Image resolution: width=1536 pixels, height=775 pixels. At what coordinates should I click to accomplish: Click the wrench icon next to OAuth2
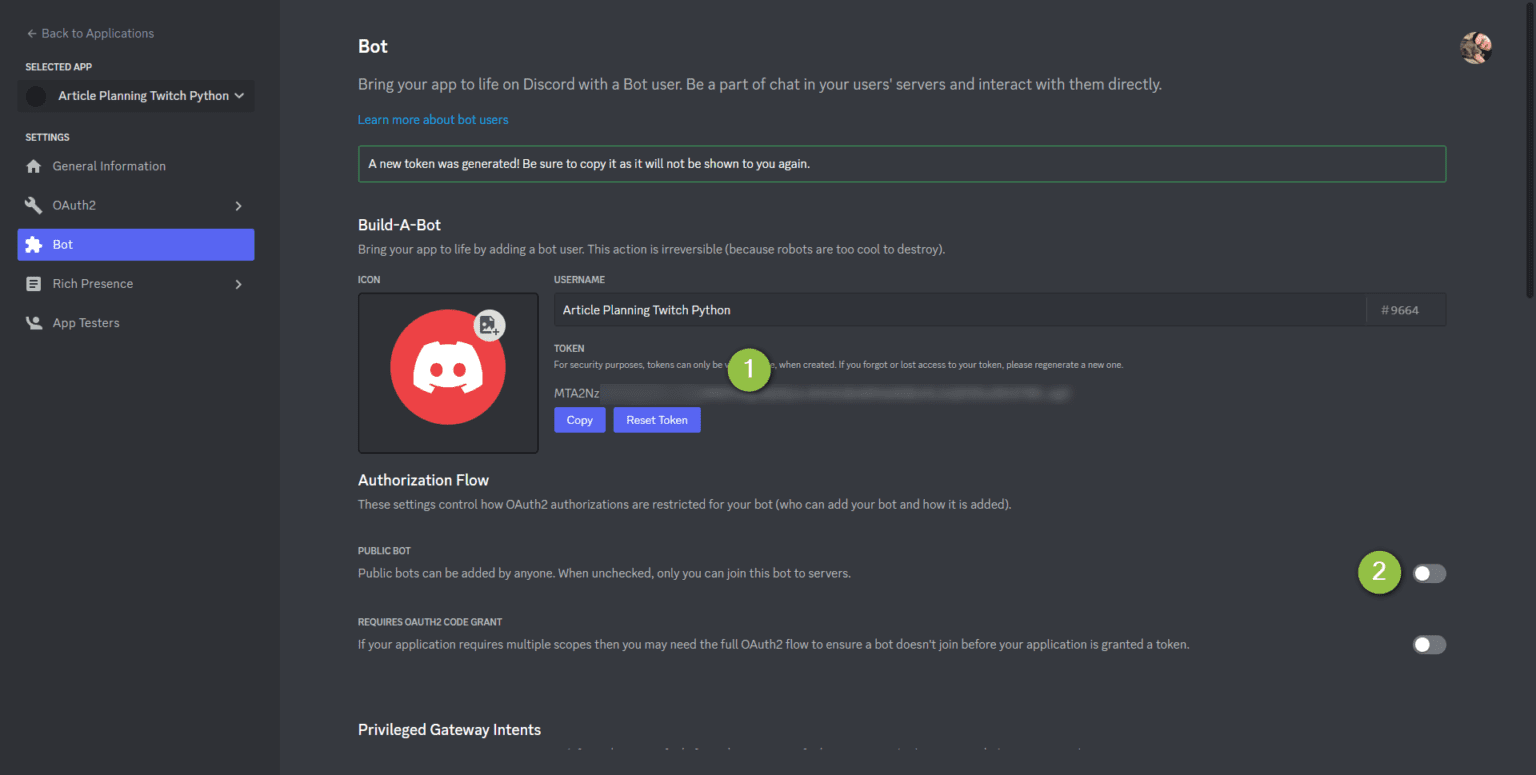tap(34, 205)
